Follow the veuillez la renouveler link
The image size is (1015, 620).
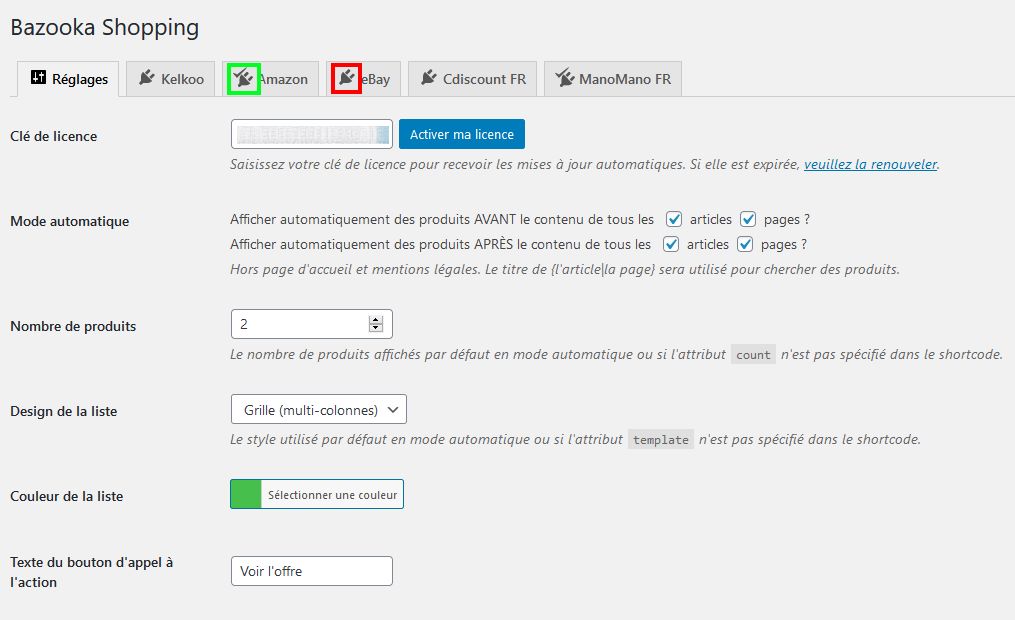tap(870, 164)
